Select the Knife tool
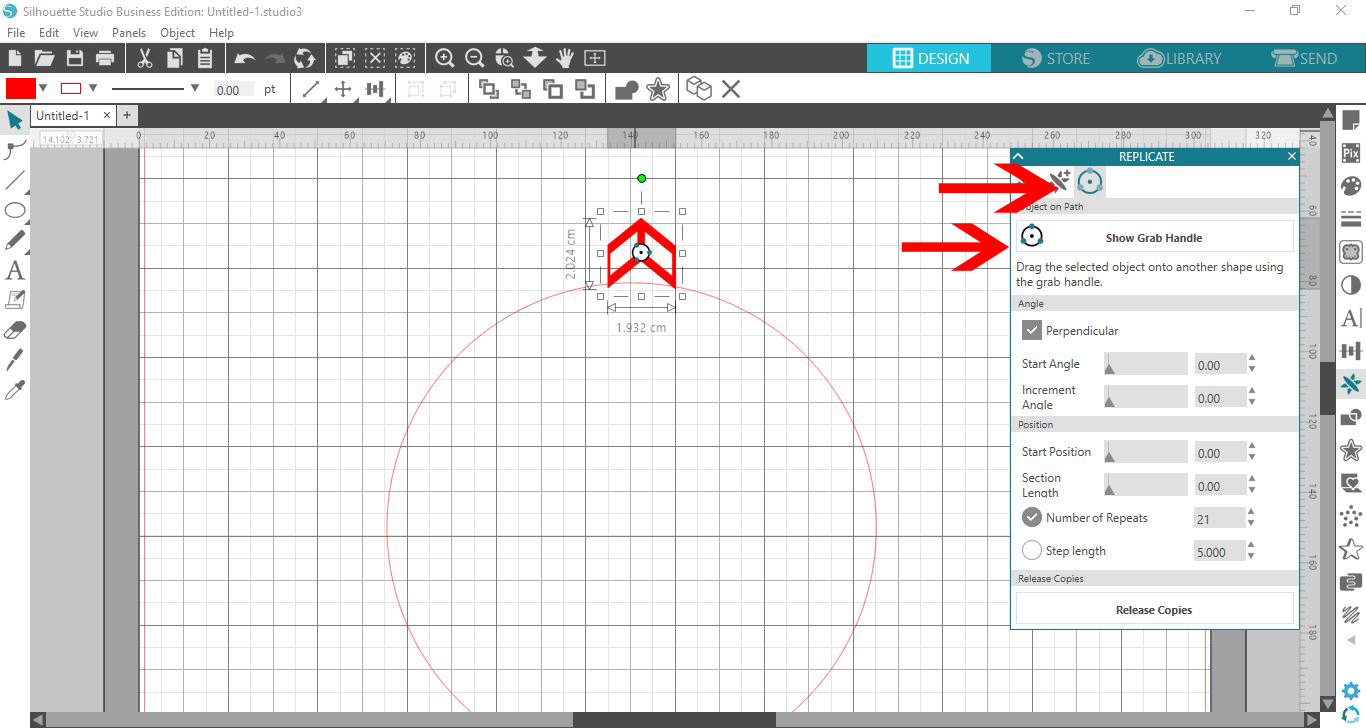This screenshot has width=1366, height=728. [15, 360]
